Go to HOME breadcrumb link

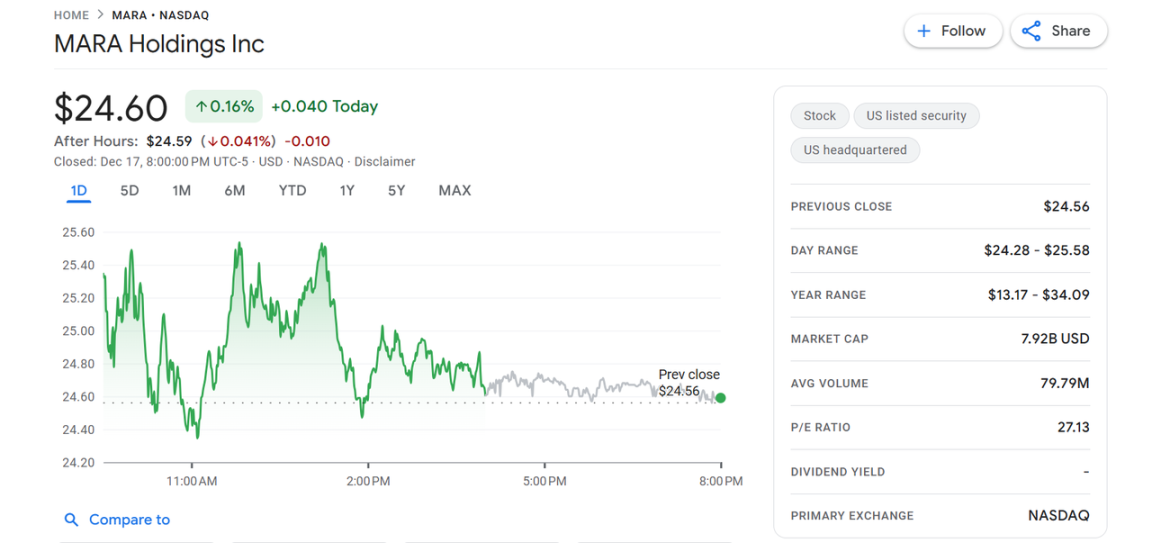[x=71, y=15]
